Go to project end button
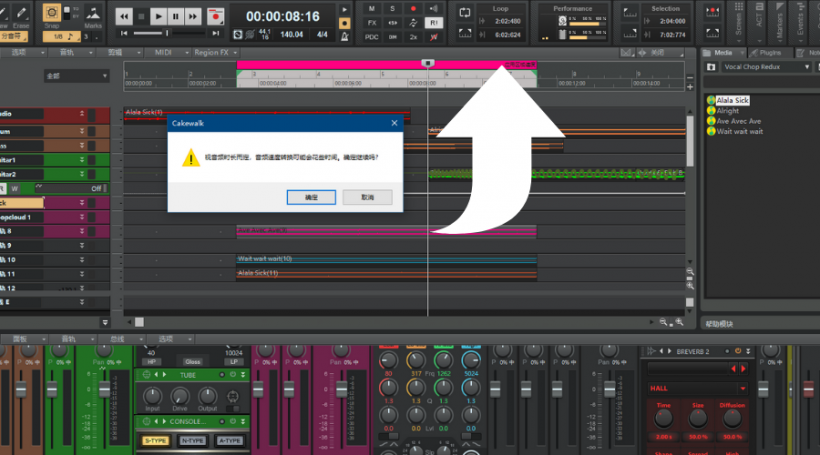The height and width of the screenshot is (455, 820). tap(215, 33)
